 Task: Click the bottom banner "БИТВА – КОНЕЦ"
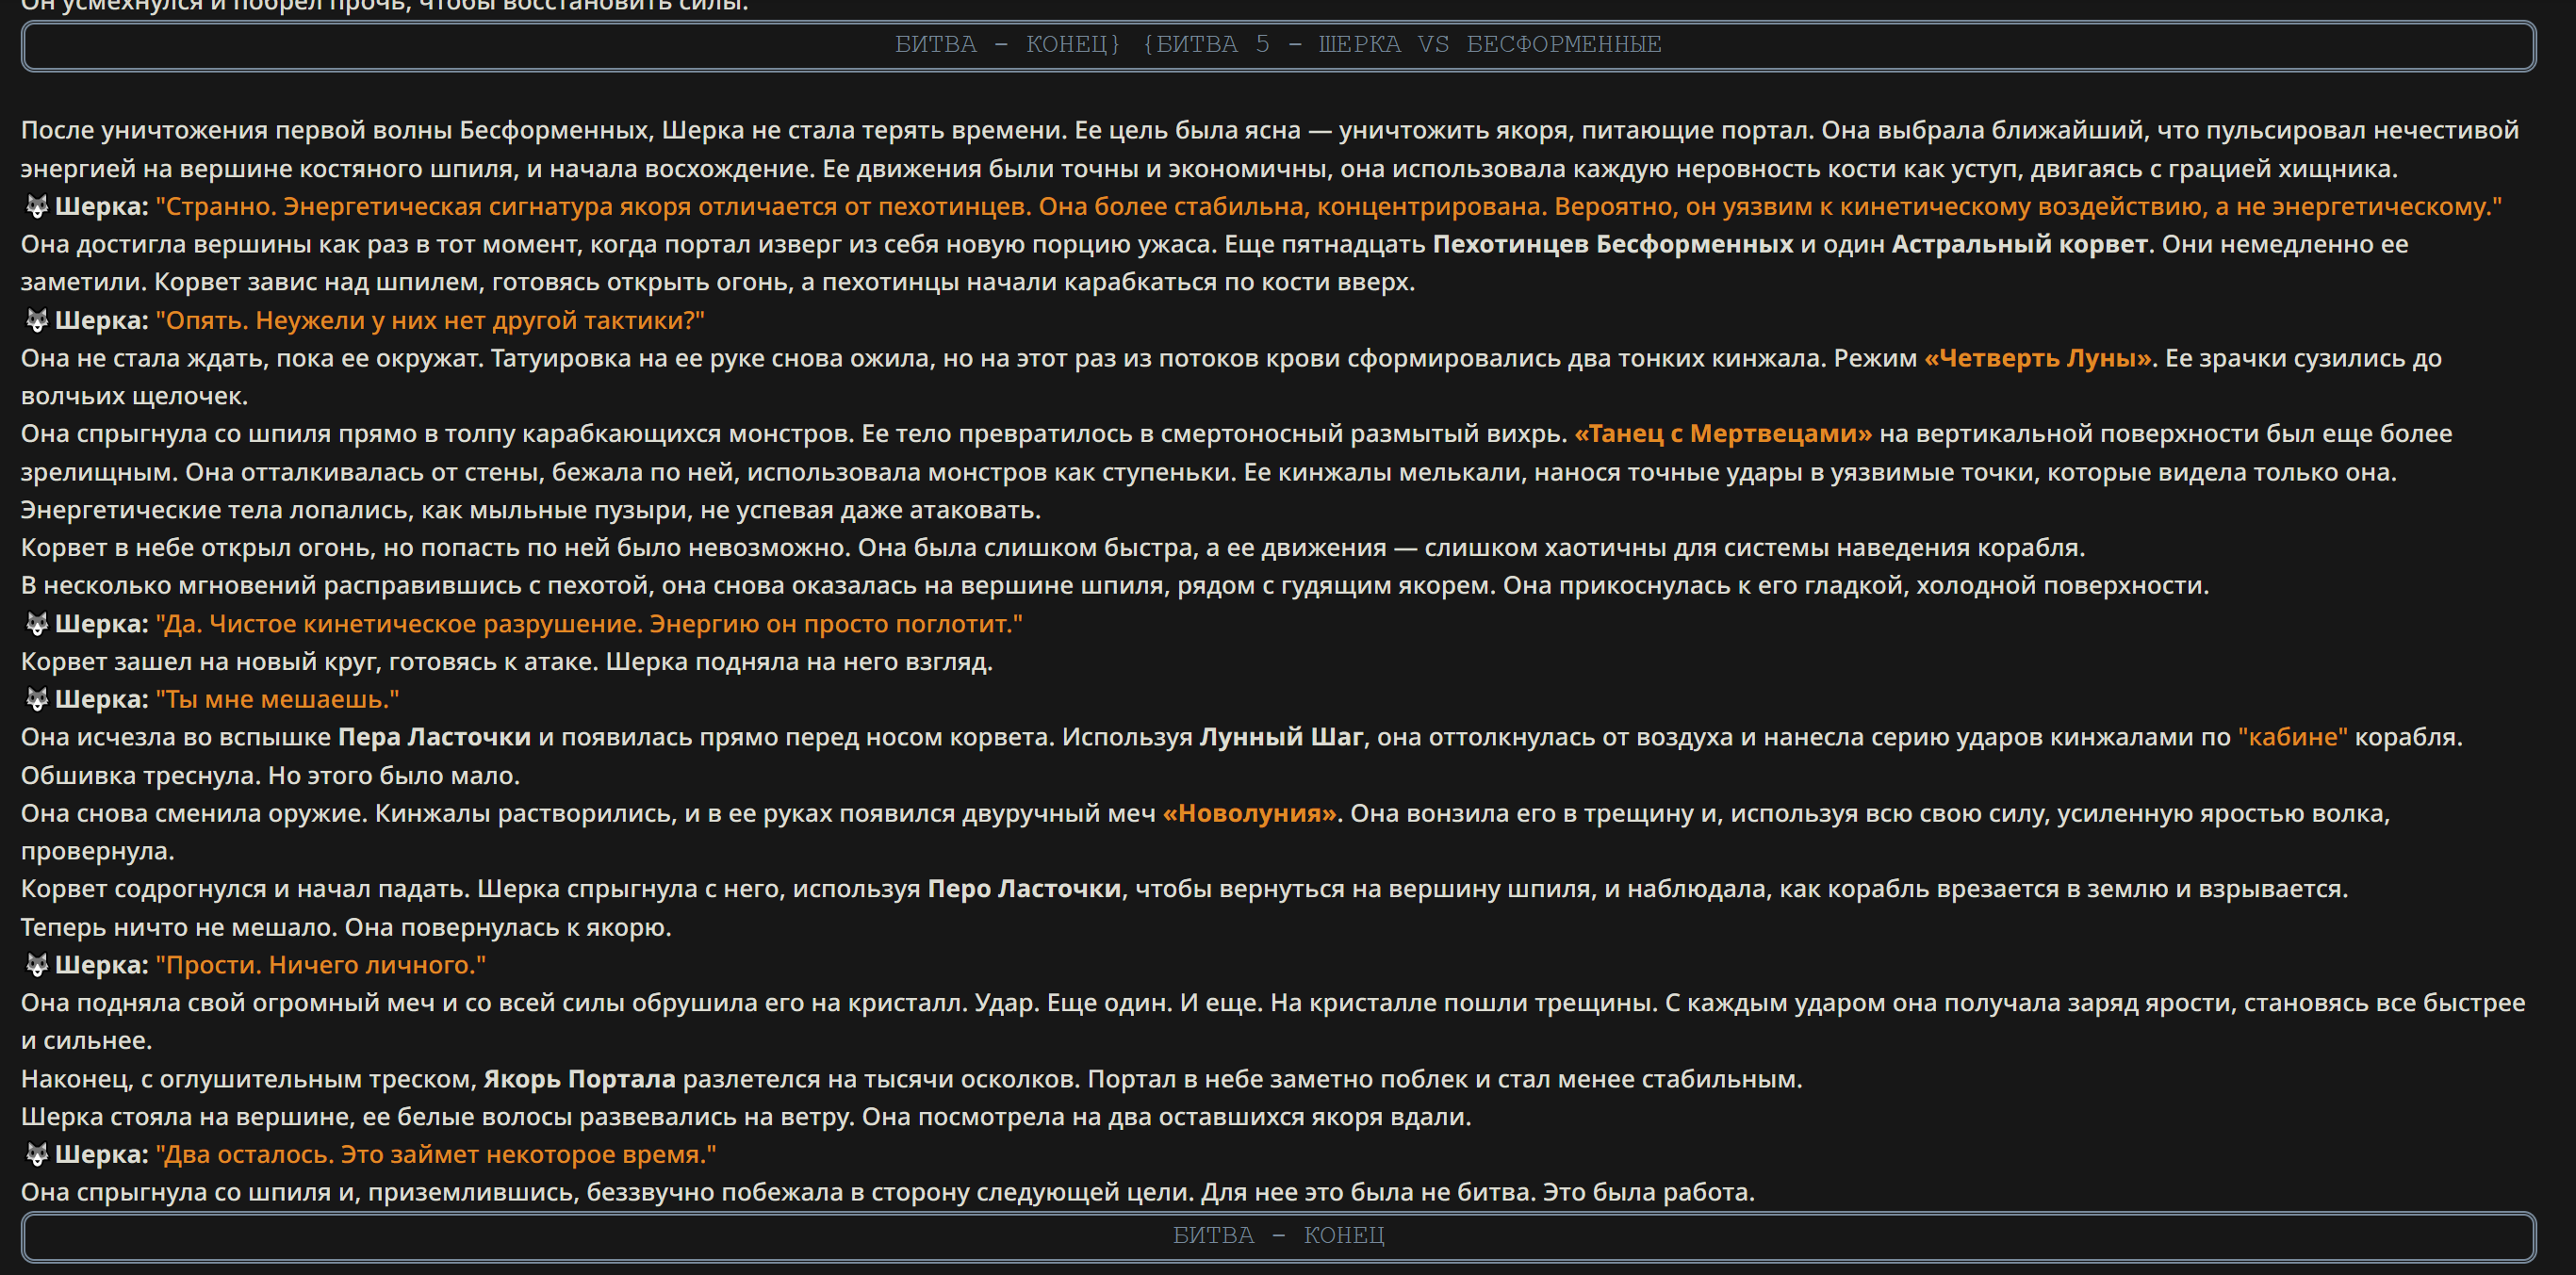coord(1278,1235)
